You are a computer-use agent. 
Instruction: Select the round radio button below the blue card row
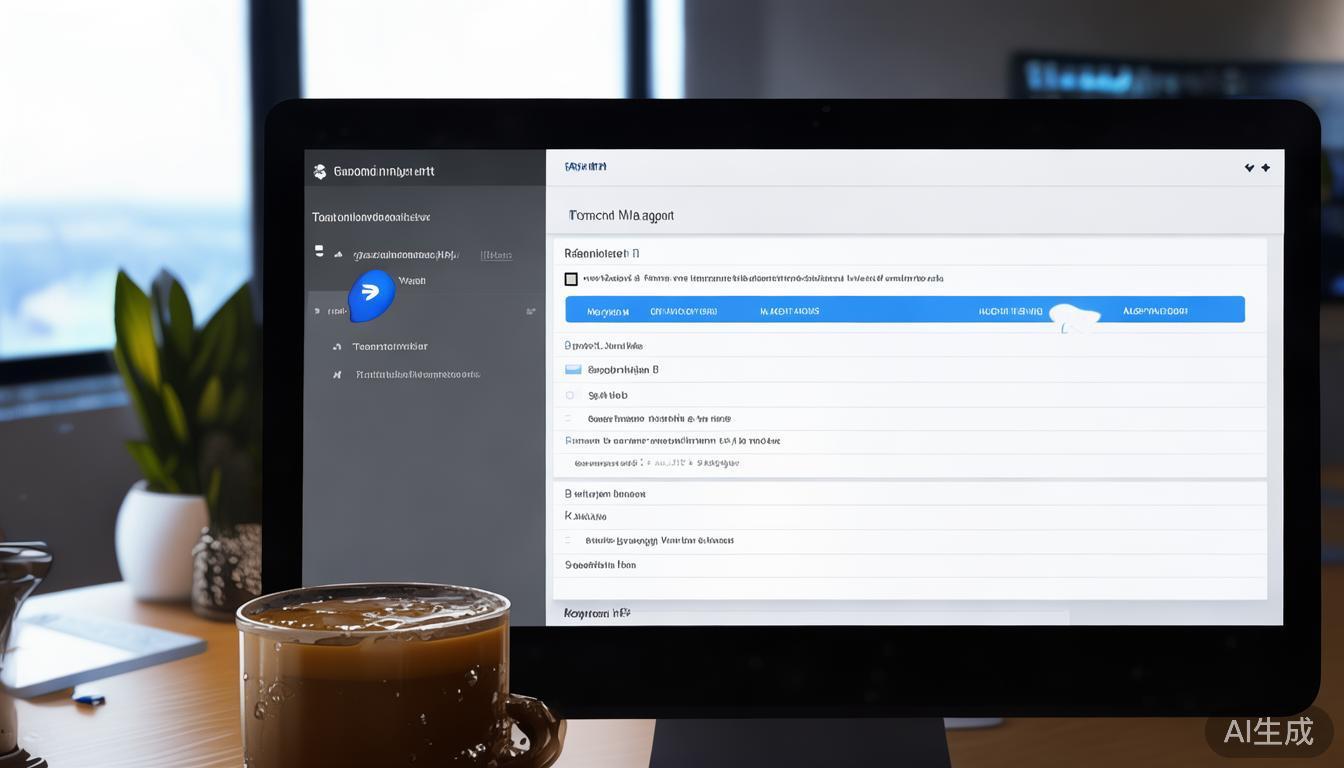571,395
